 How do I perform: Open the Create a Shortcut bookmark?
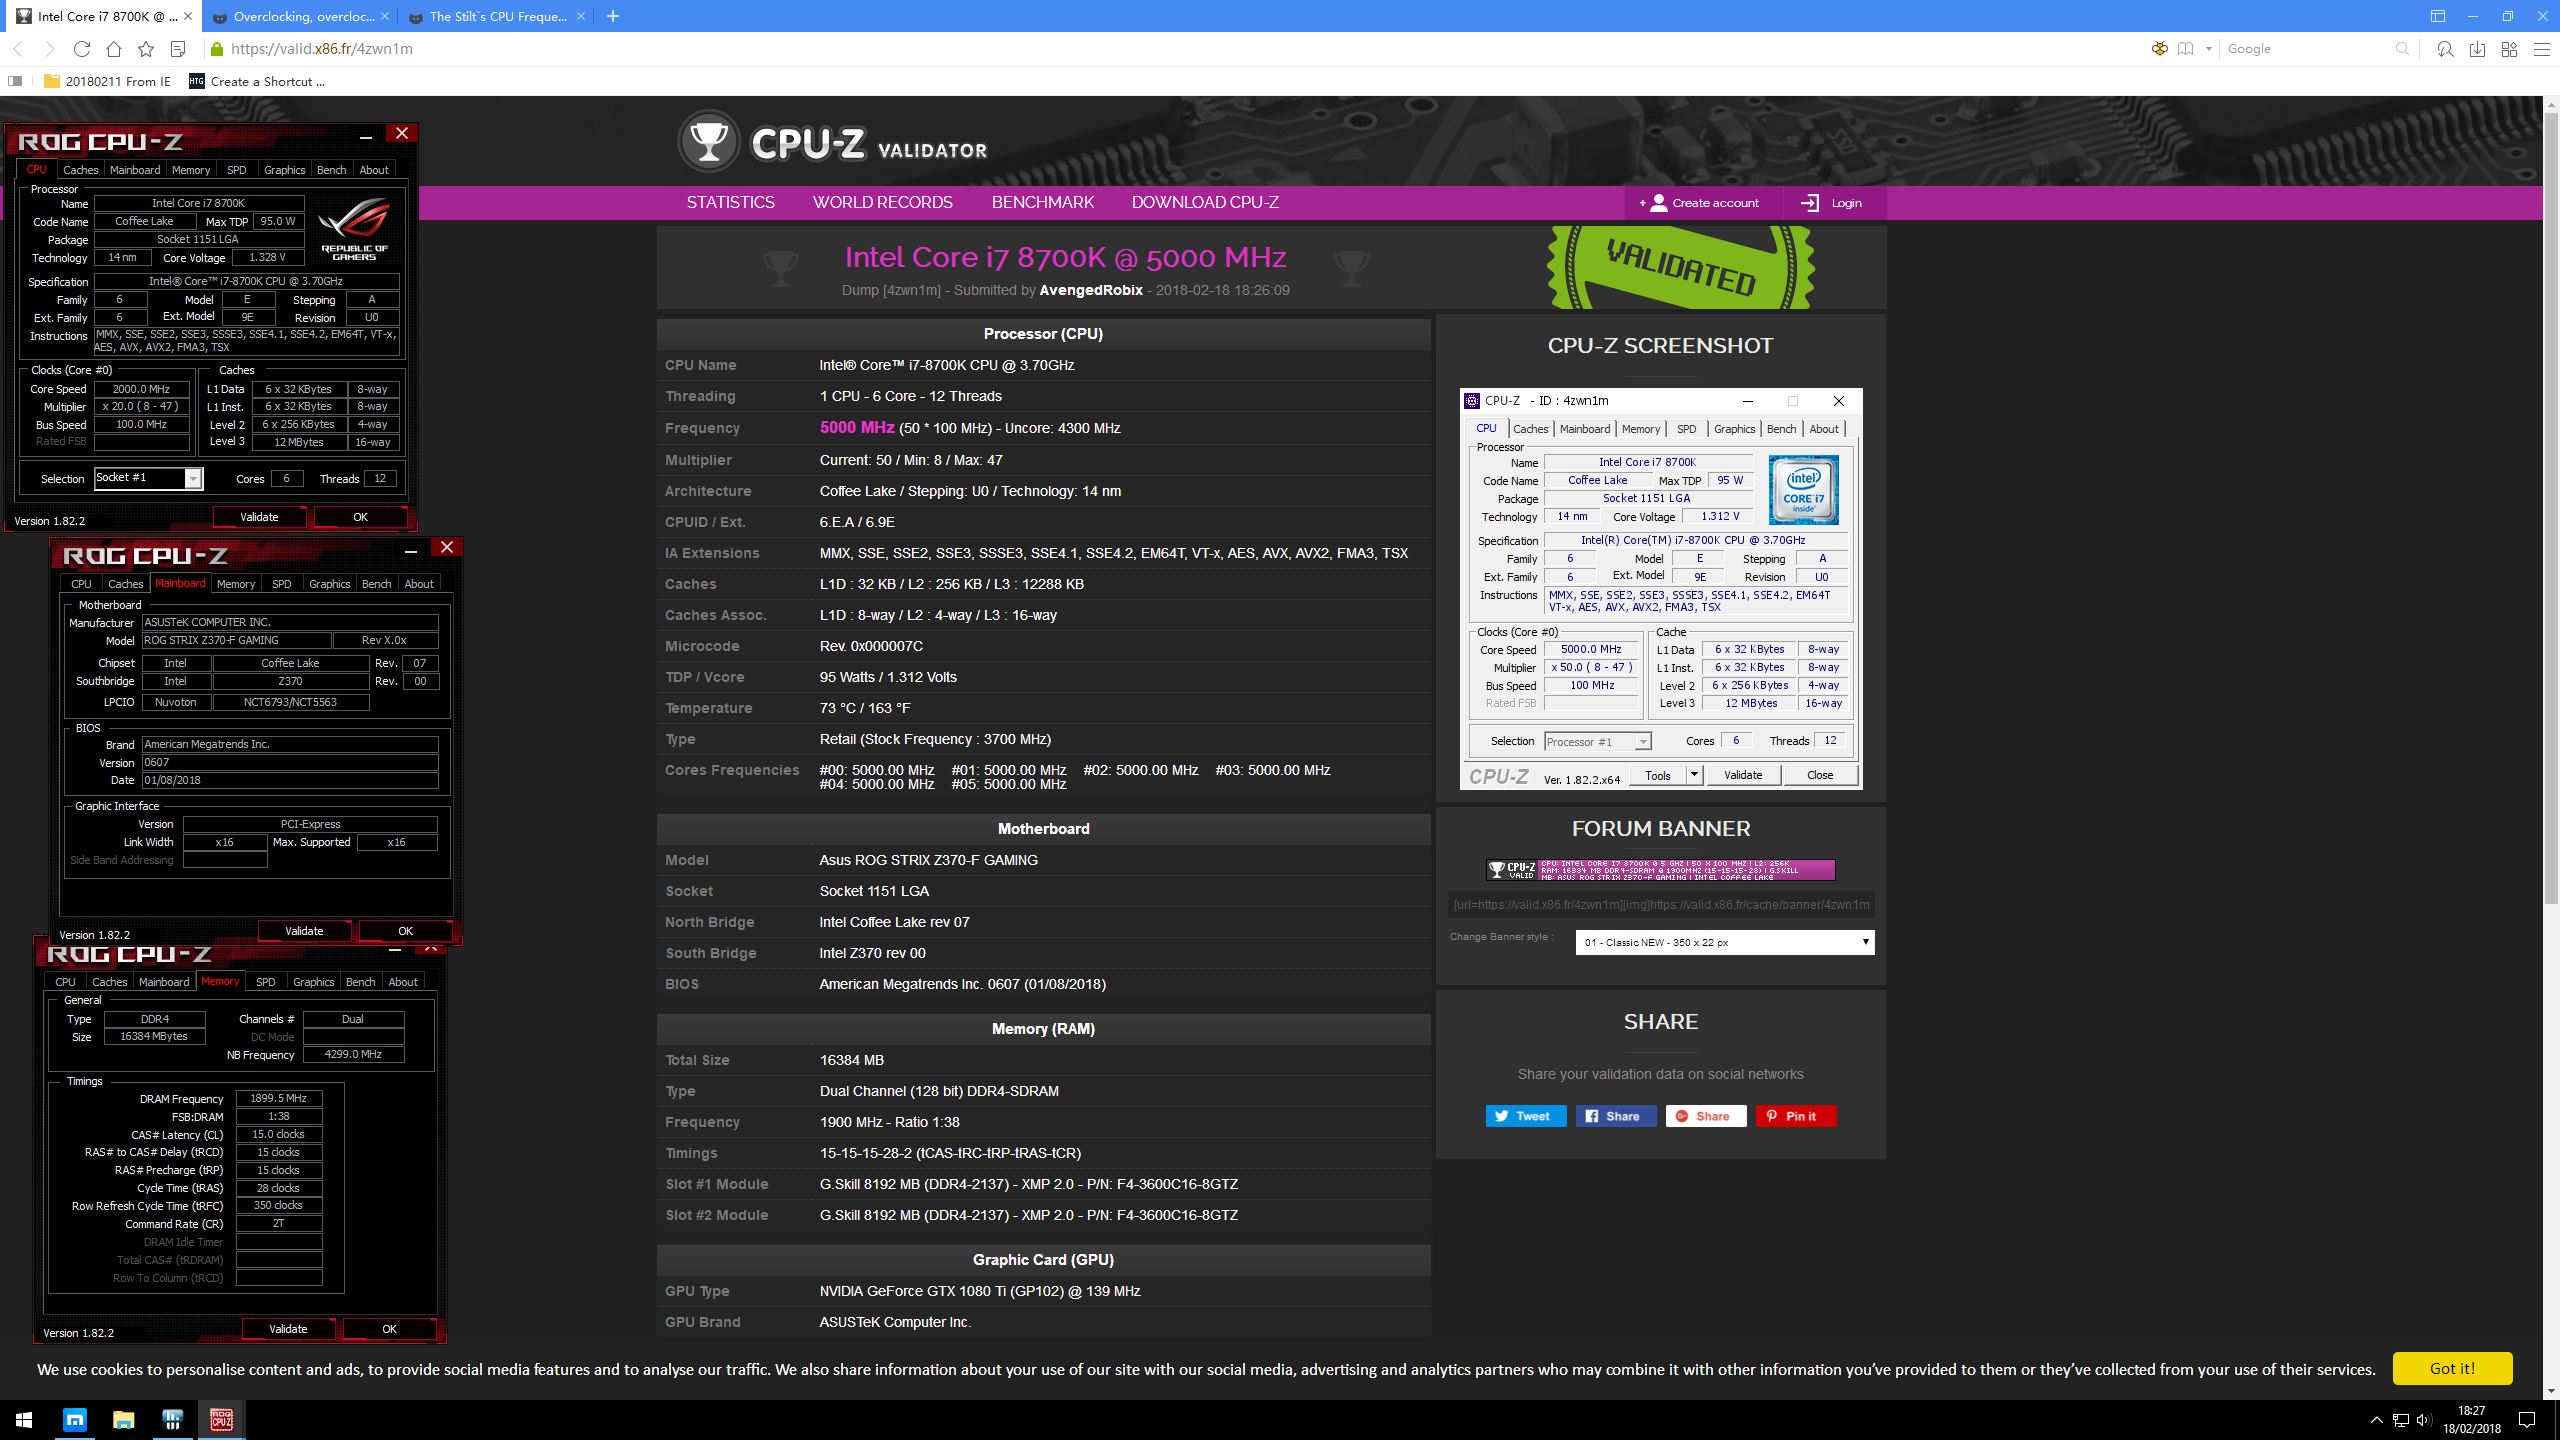256,82
